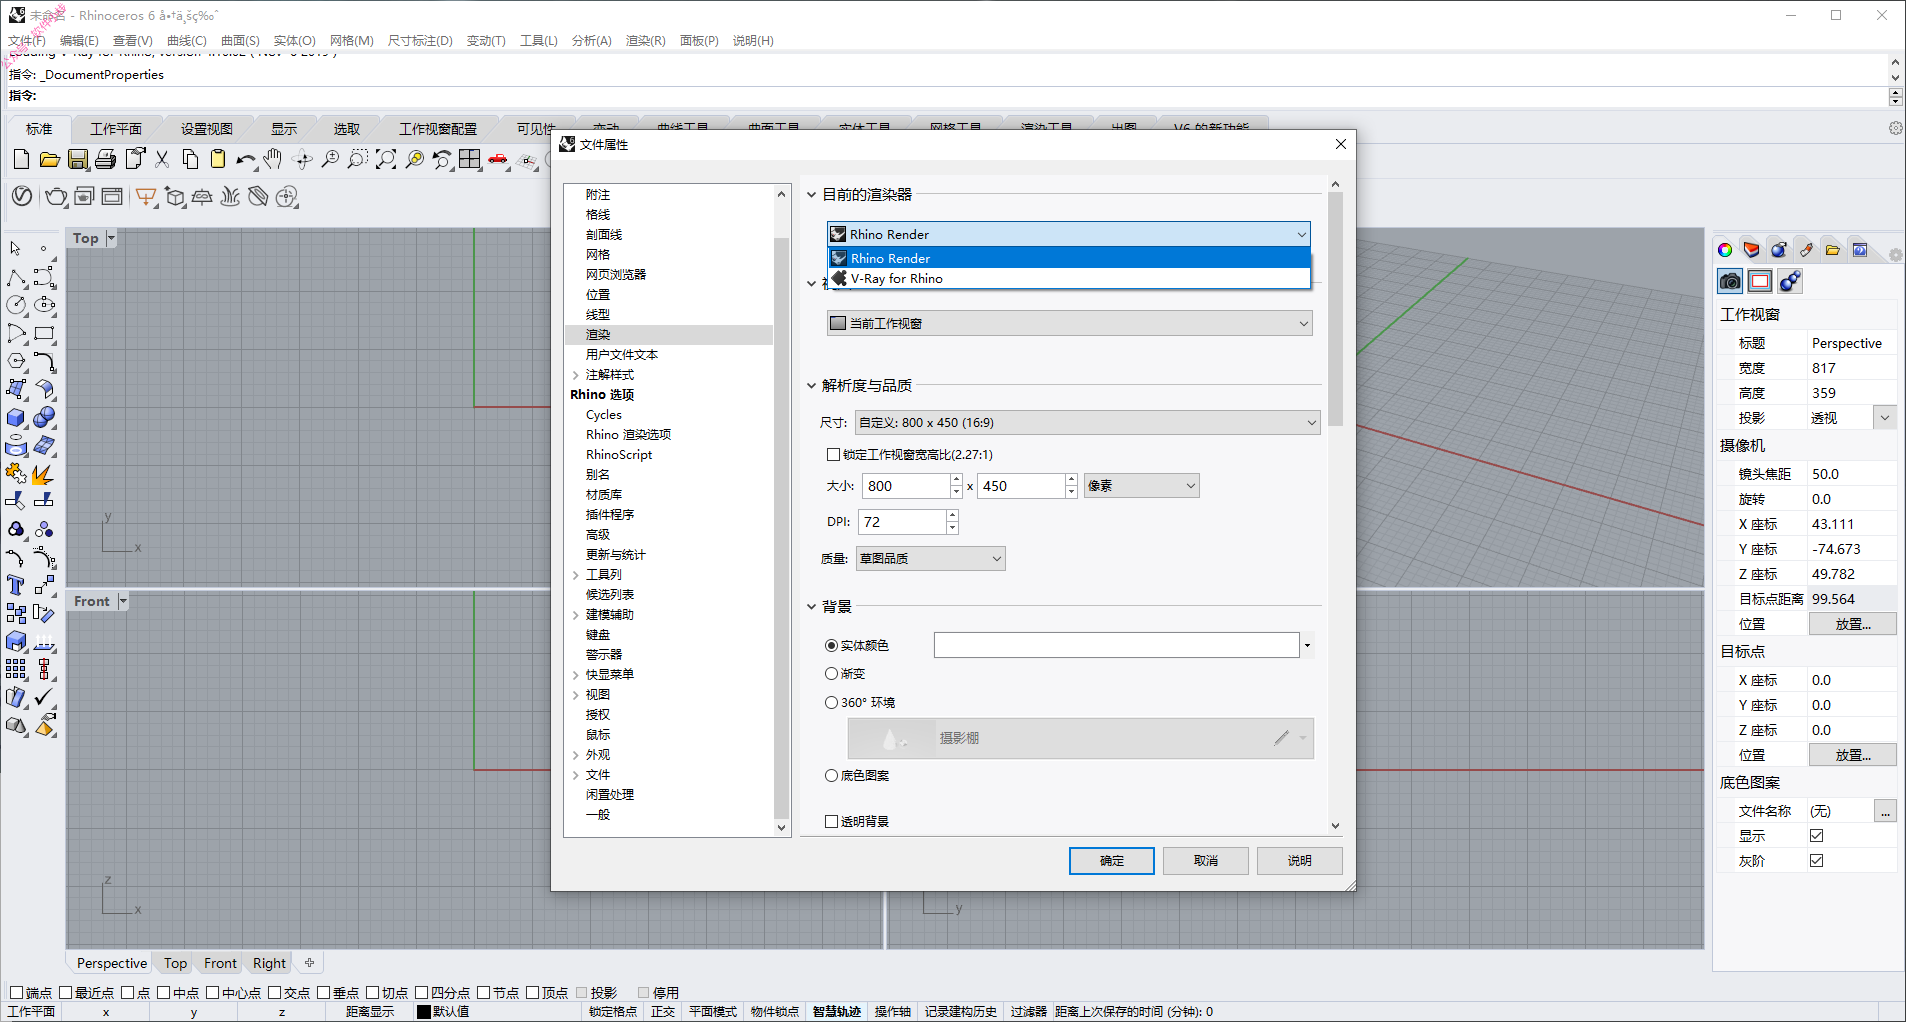
Task: Click the Zoom Extents icon
Action: coord(386,160)
